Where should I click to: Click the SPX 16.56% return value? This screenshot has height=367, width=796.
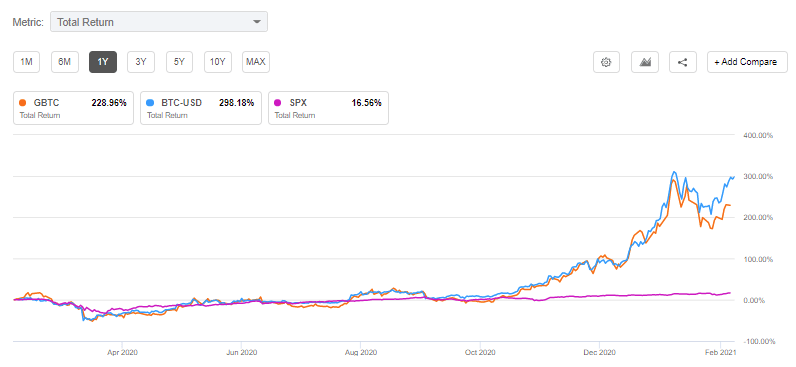point(367,103)
